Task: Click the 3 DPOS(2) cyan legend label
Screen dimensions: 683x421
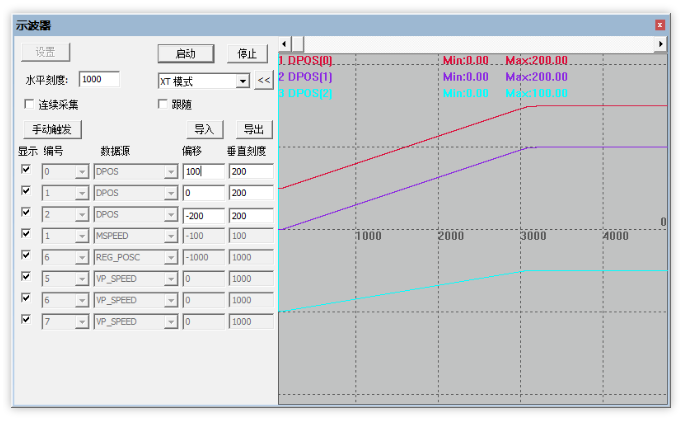Action: click(306, 93)
